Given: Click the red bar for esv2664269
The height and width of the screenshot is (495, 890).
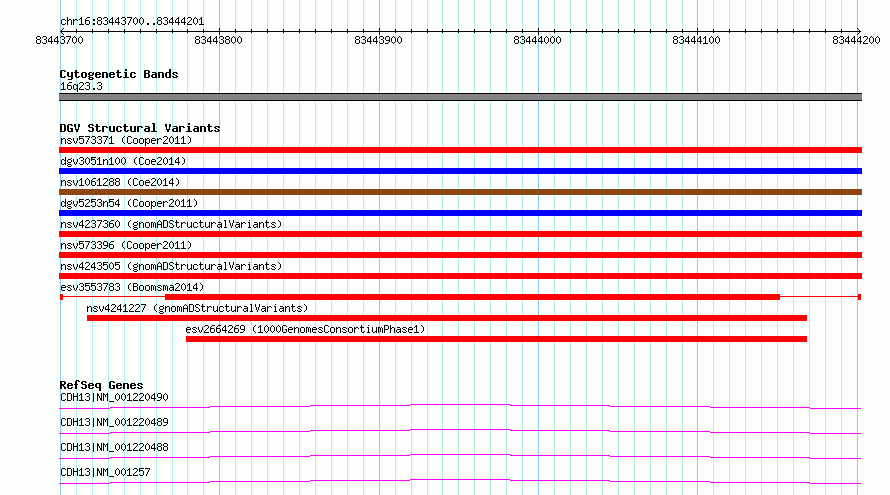Looking at the screenshot, I should [x=496, y=339].
